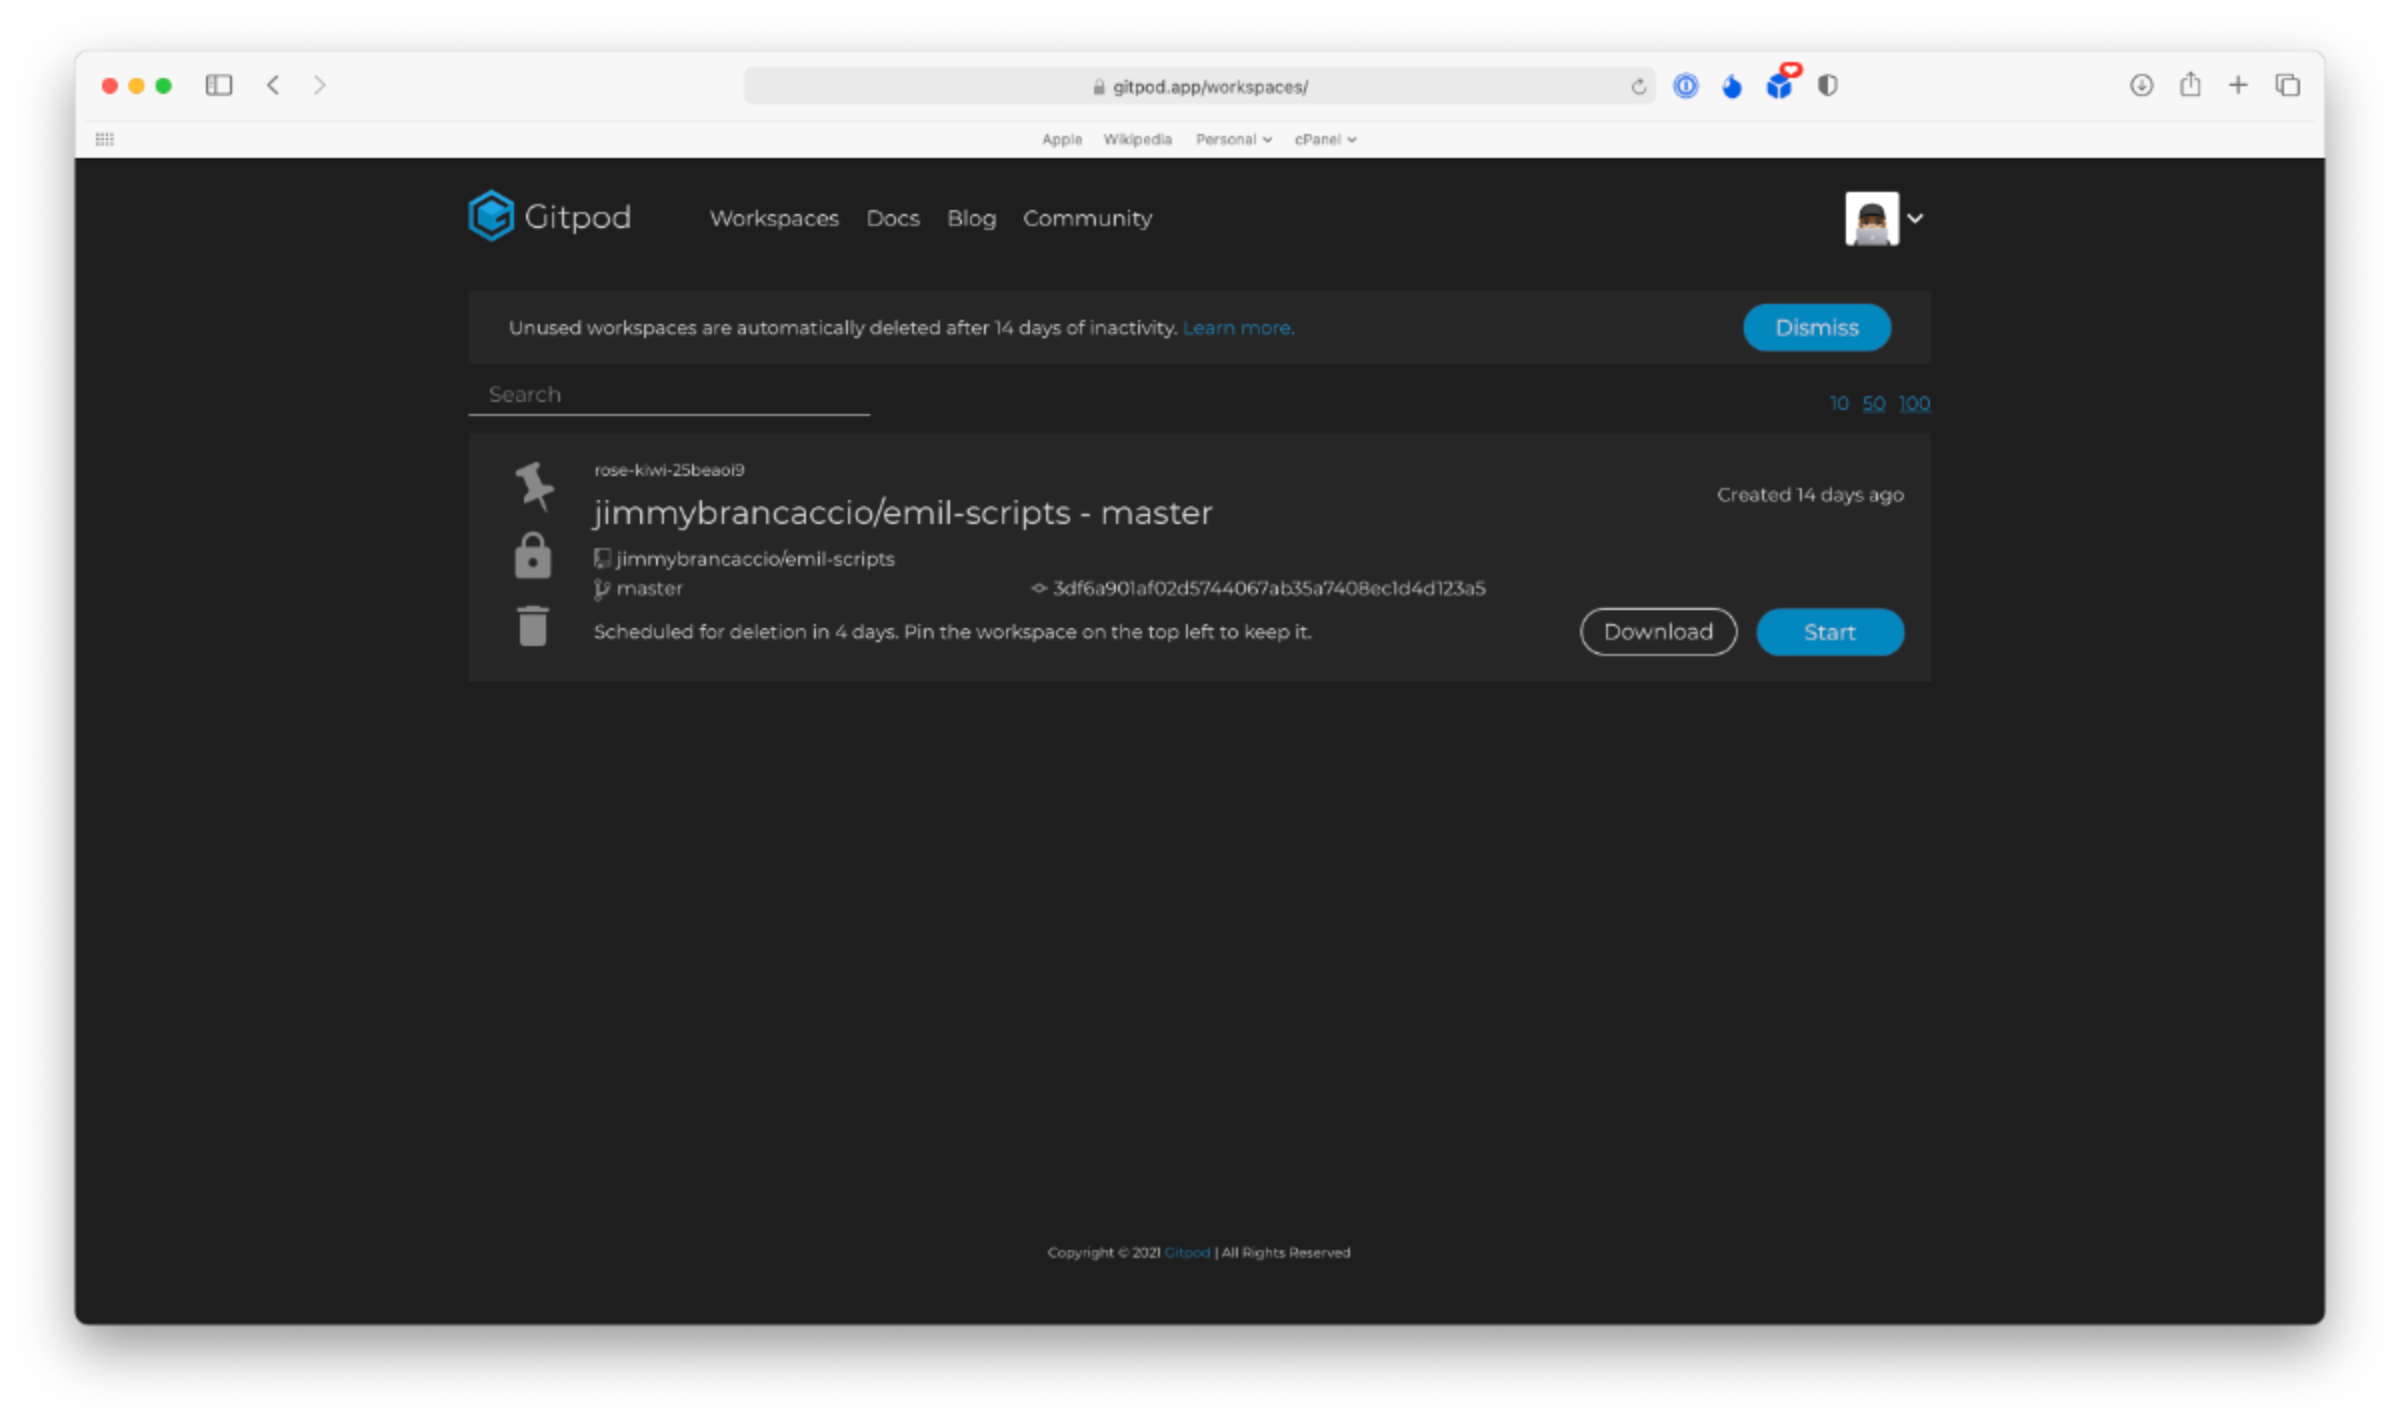The width and height of the screenshot is (2400, 1424).
Task: Toggle Safari sidebar panel
Action: pos(219,85)
